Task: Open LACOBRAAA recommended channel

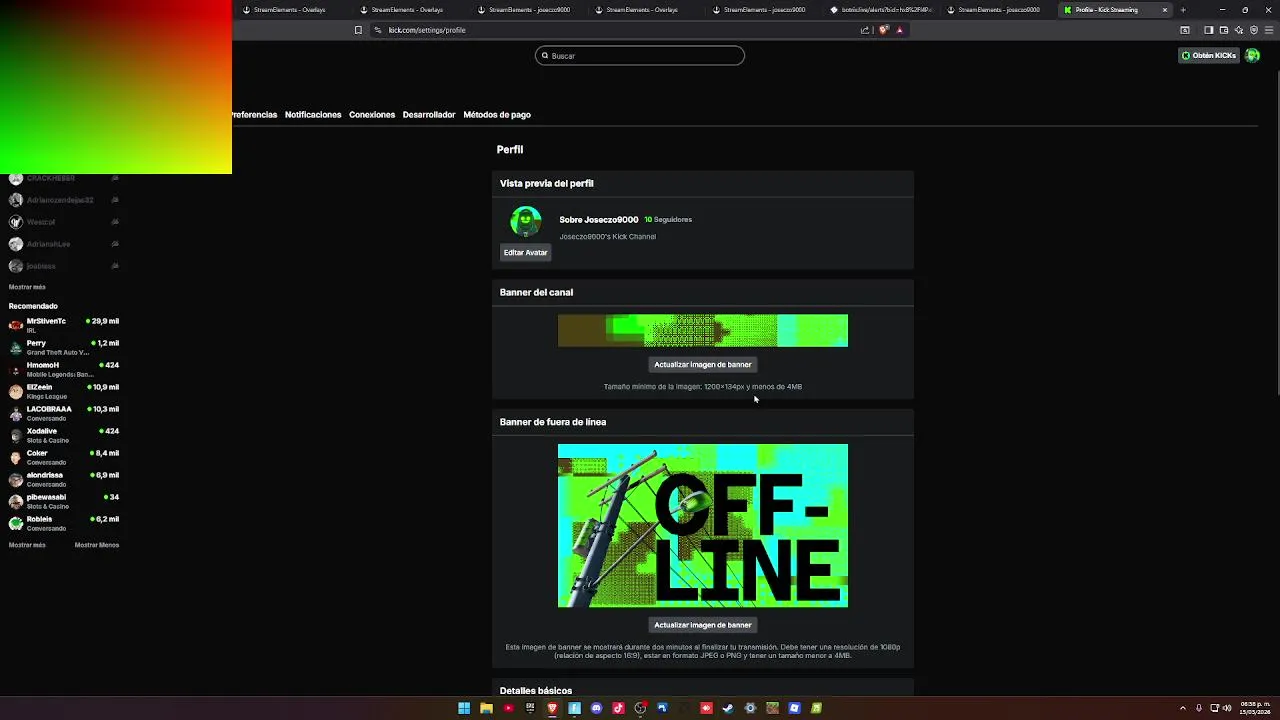Action: point(63,413)
